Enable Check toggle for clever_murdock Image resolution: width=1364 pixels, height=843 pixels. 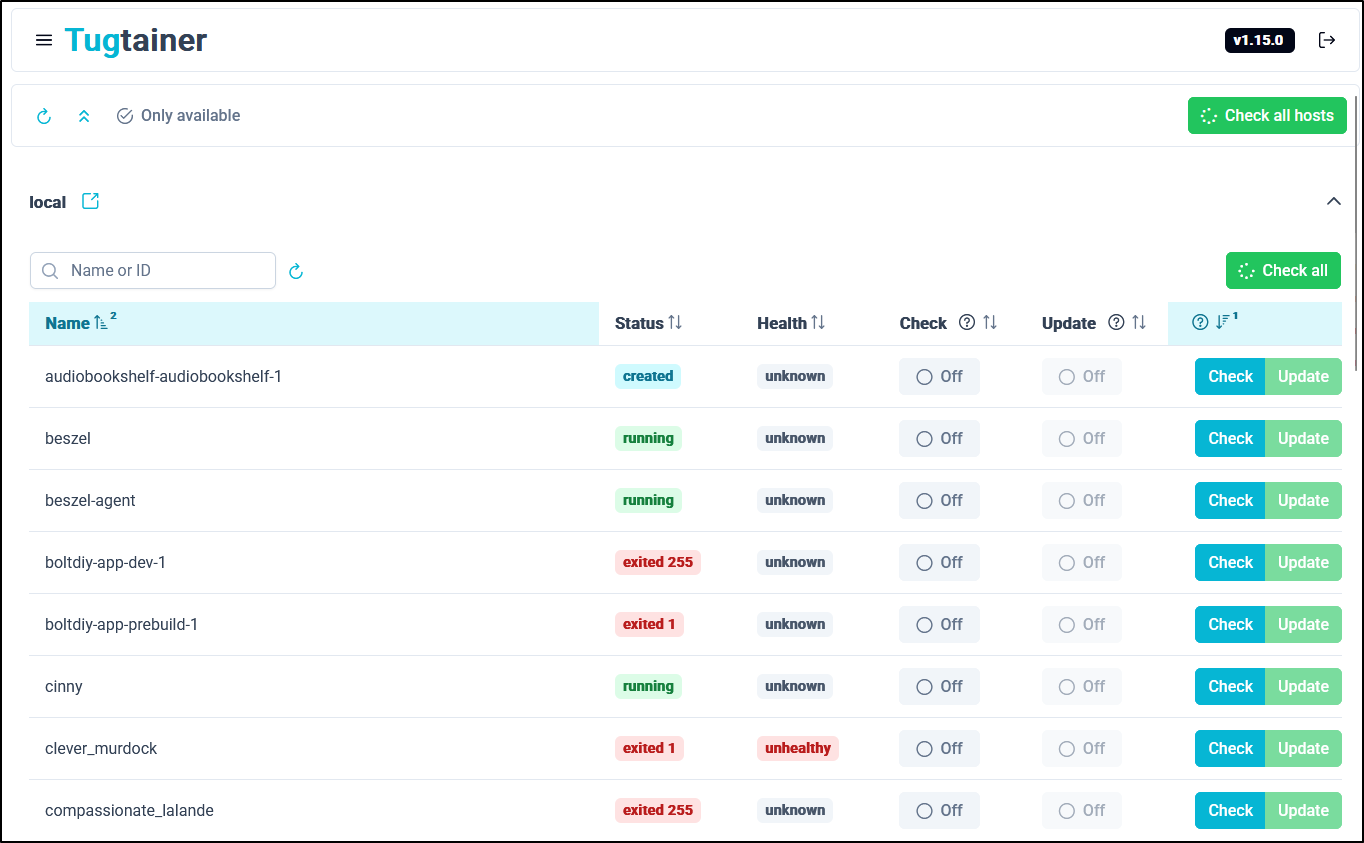938,749
